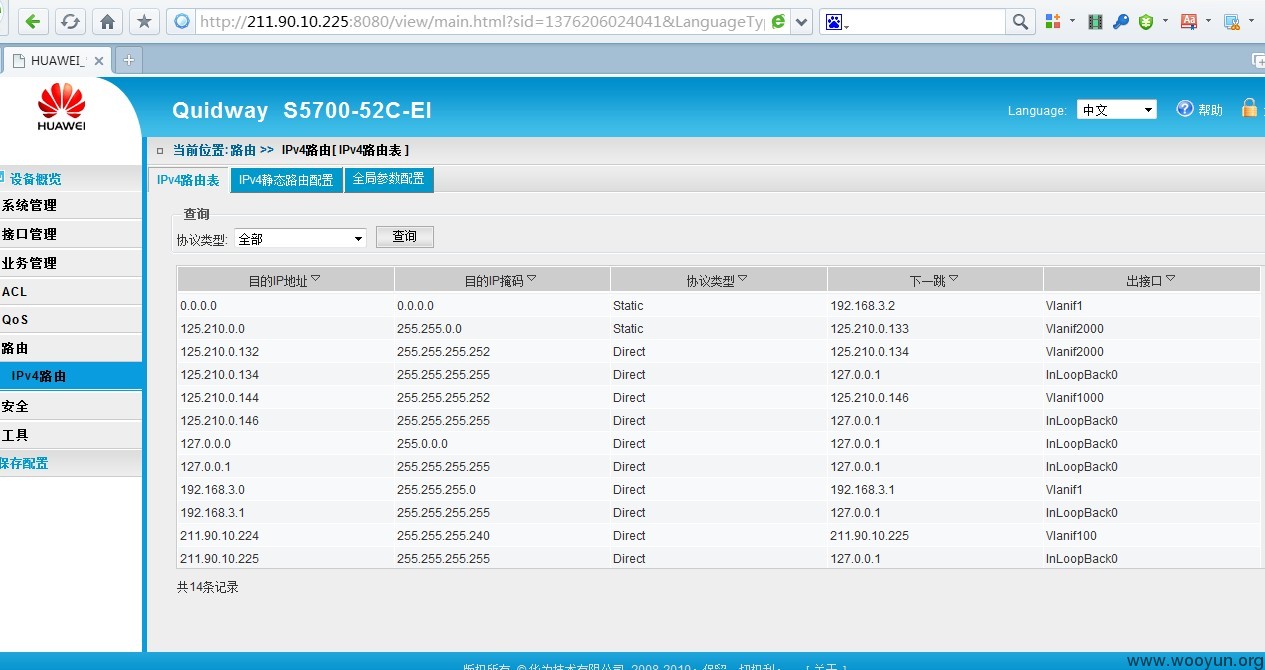
Task: Click the blue key toolbar icon
Action: pos(1121,21)
